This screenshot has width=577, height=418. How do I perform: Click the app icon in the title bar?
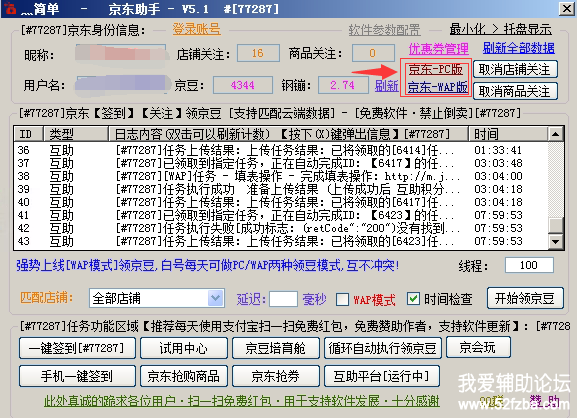pos(10,8)
